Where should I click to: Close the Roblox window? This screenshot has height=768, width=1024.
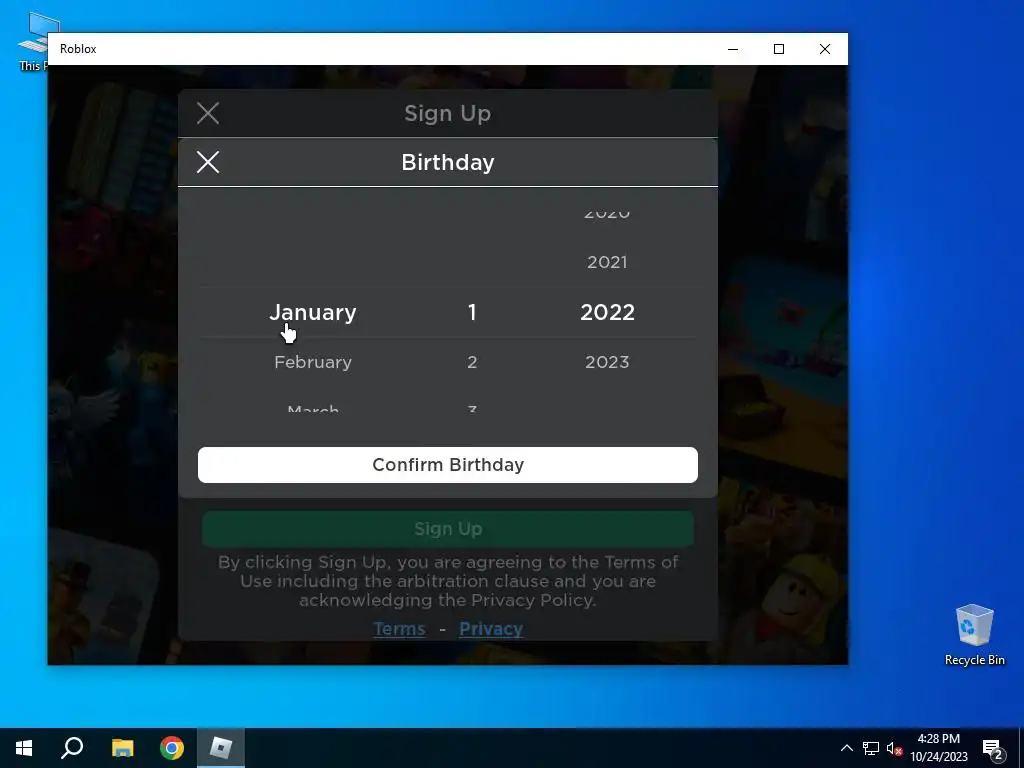(825, 49)
